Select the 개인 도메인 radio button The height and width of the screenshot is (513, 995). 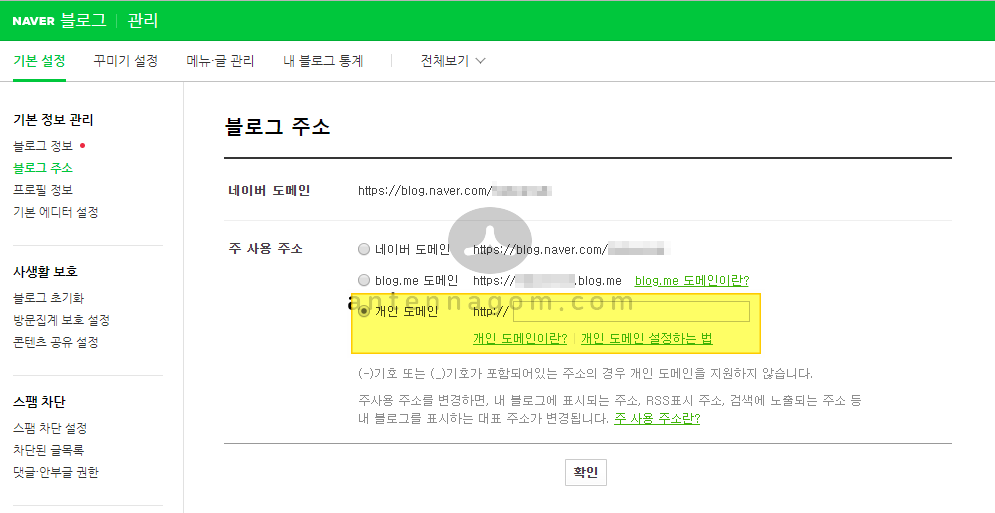click(x=364, y=312)
